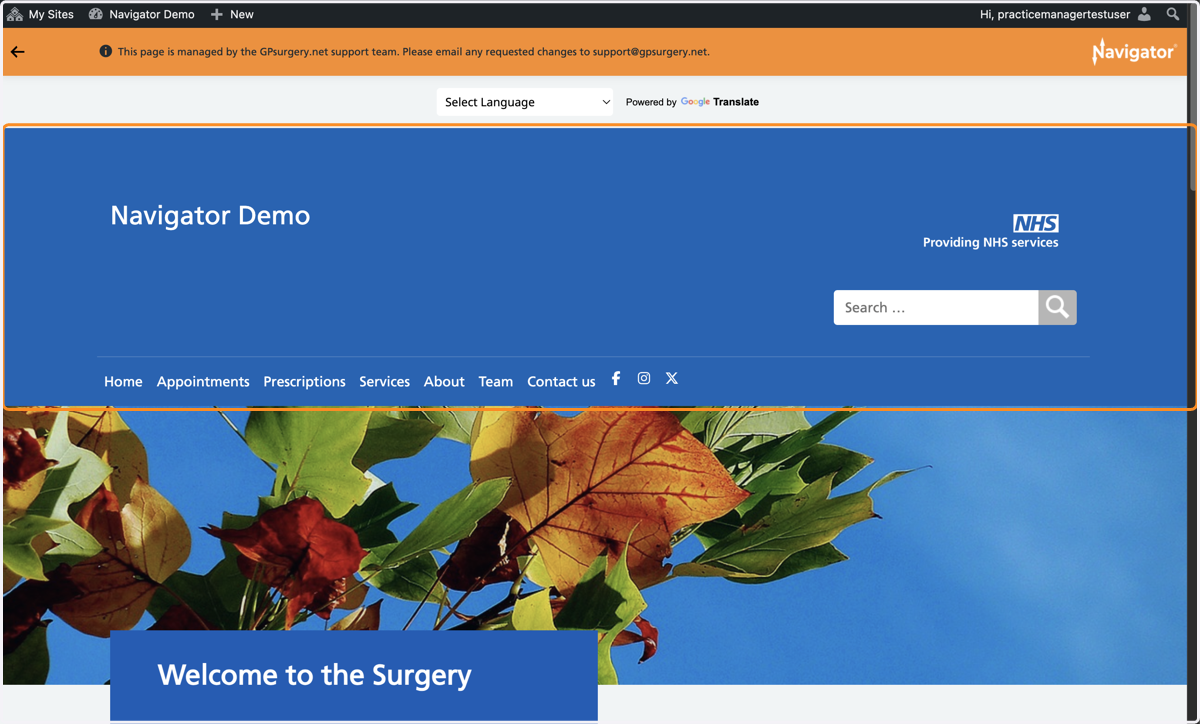Screen dimensions: 1200x724
Task: Click Welcome to the Surgery heading
Action: point(314,675)
